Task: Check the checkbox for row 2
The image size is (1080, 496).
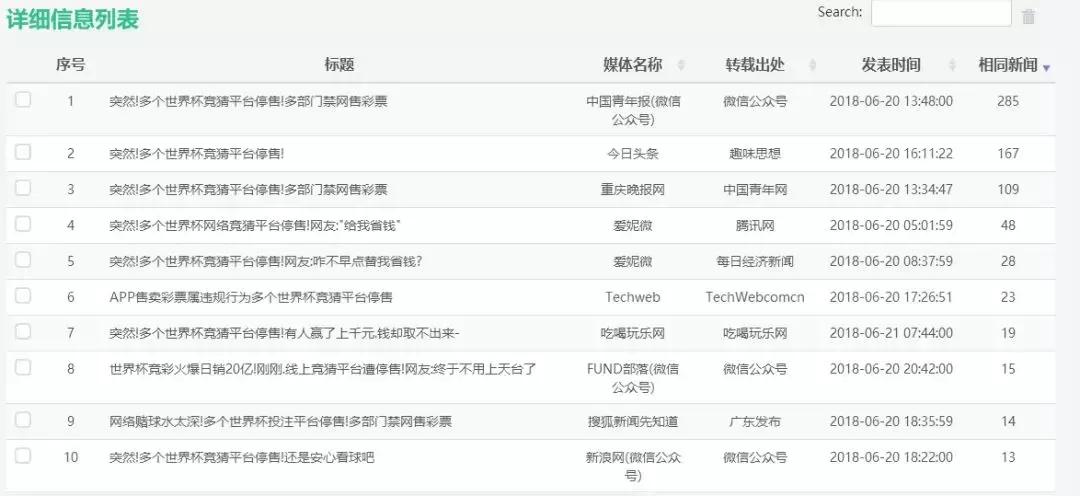Action: 23,152
